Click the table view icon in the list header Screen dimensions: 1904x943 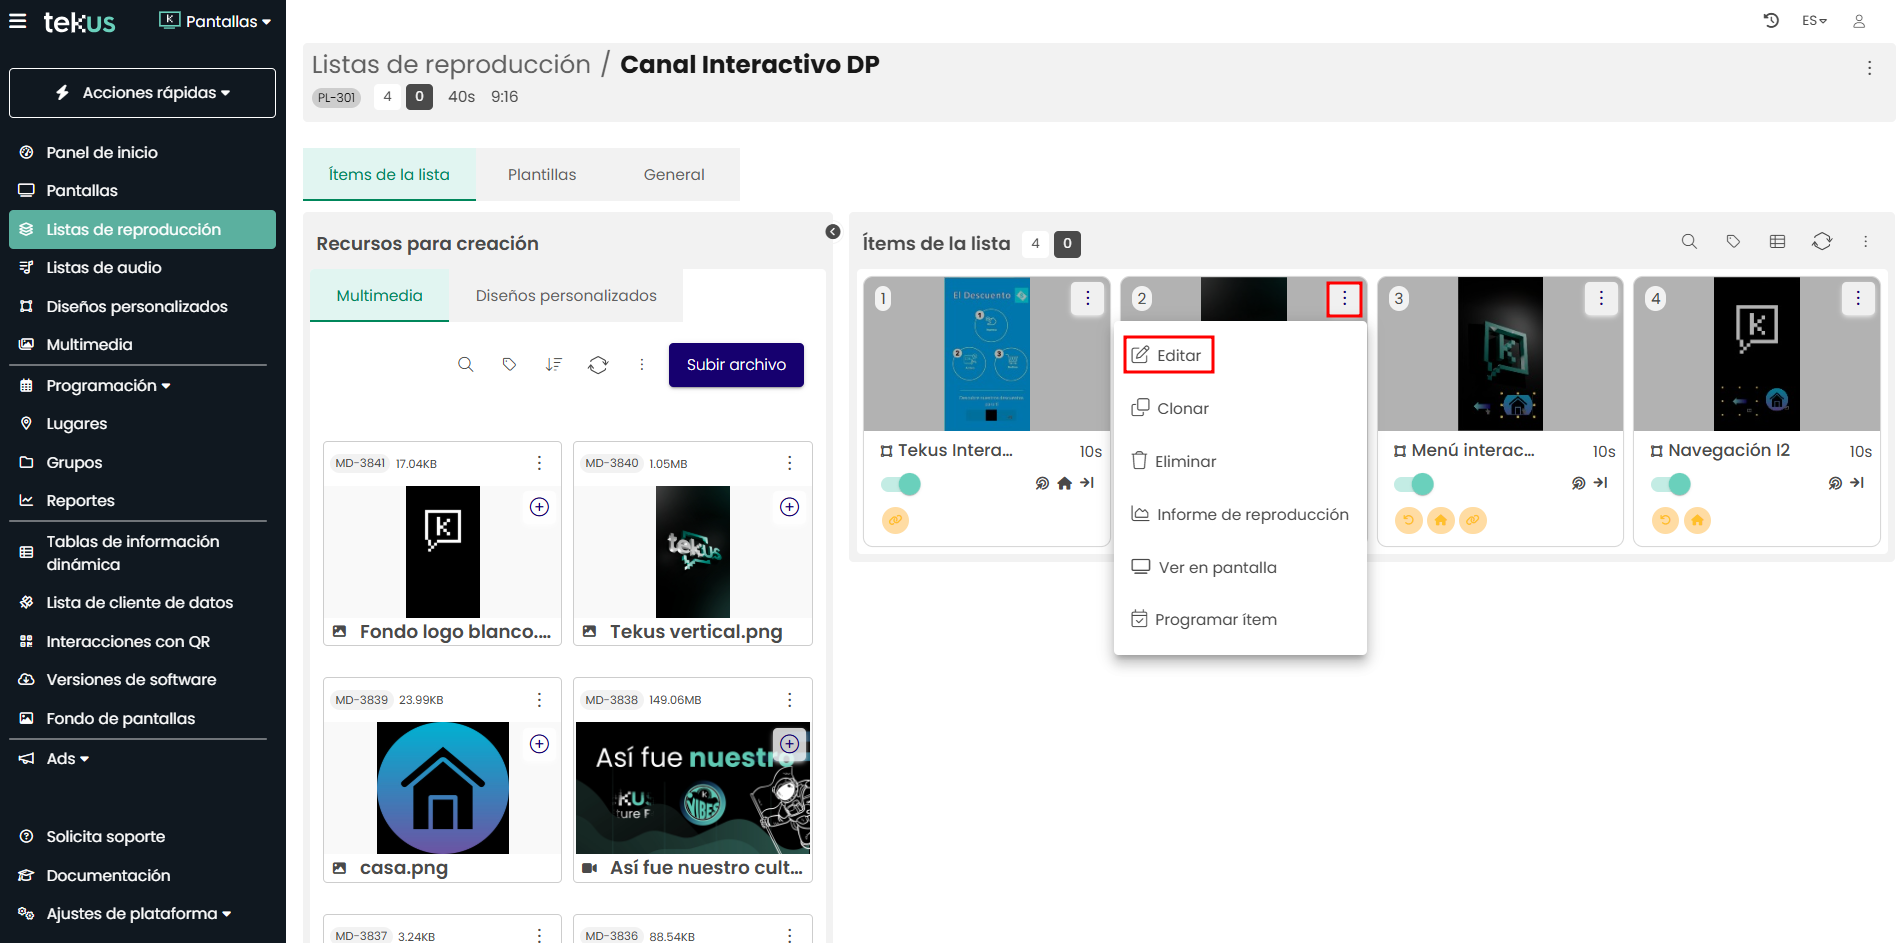(1777, 241)
